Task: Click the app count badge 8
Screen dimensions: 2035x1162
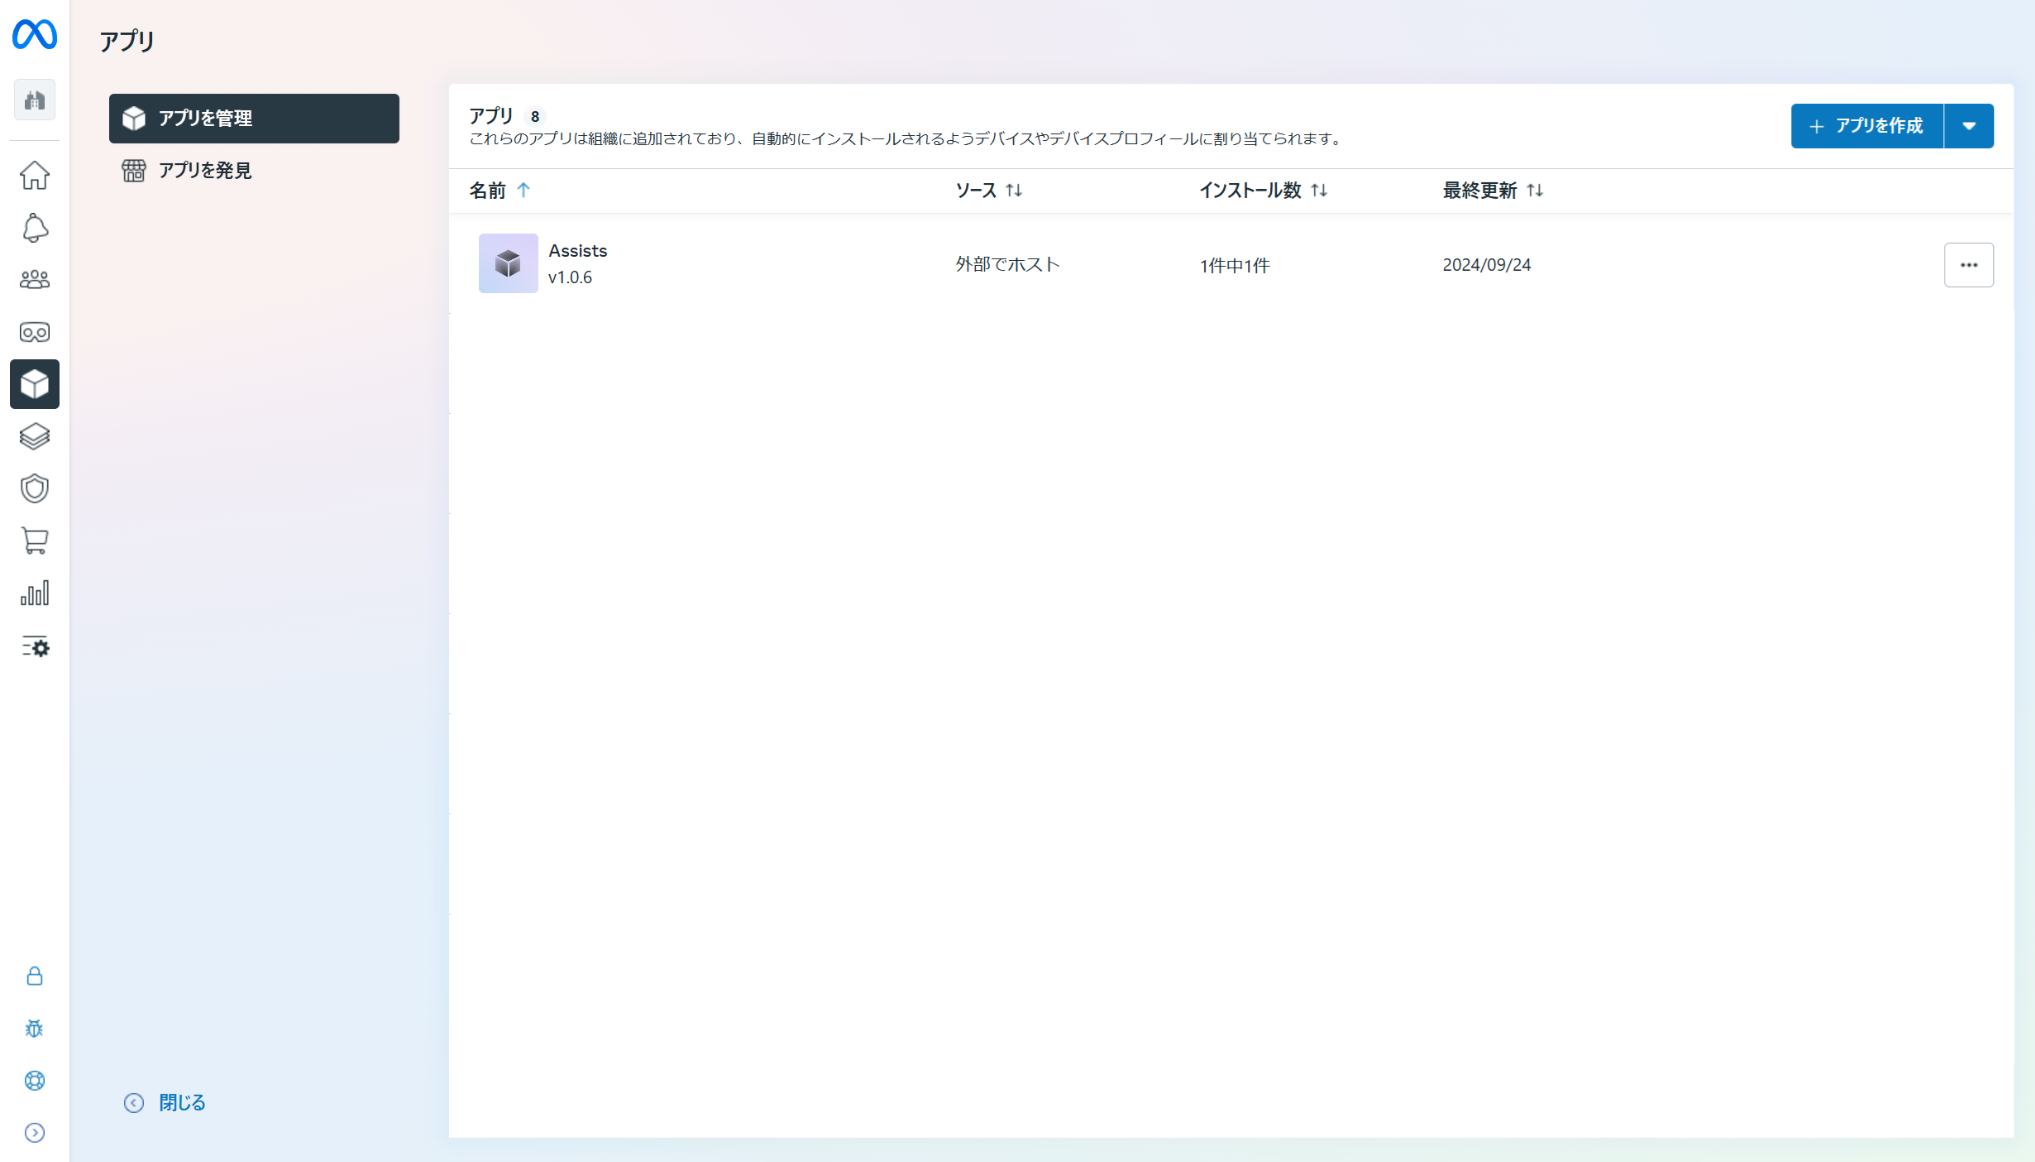Action: coord(535,117)
